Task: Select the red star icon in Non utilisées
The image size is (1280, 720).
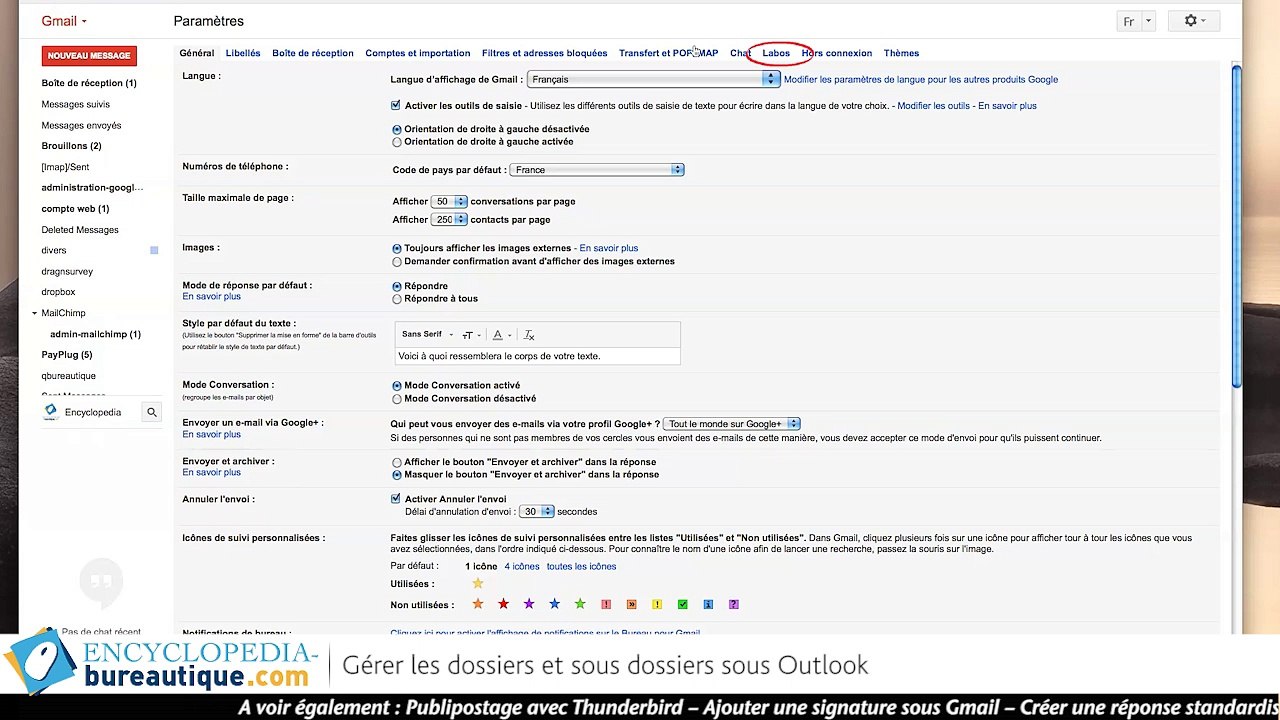Action: pos(503,604)
